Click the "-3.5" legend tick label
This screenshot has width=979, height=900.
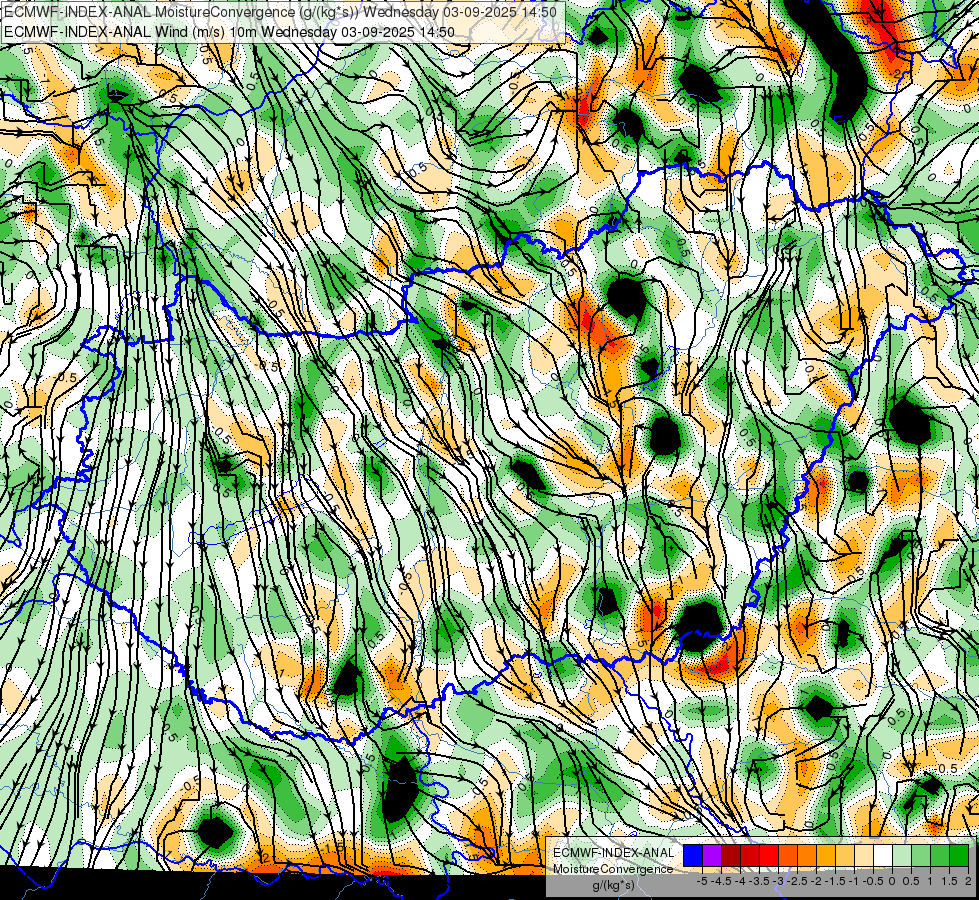click(759, 881)
